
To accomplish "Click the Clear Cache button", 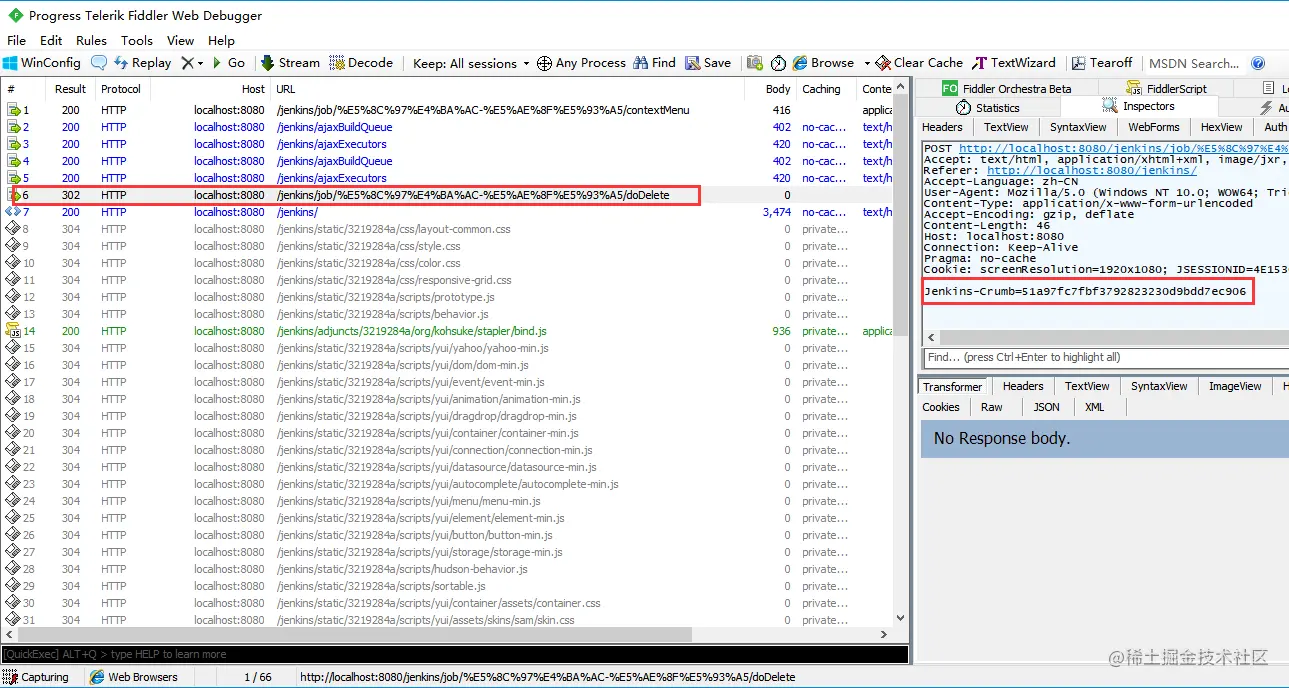I will coord(919,62).
